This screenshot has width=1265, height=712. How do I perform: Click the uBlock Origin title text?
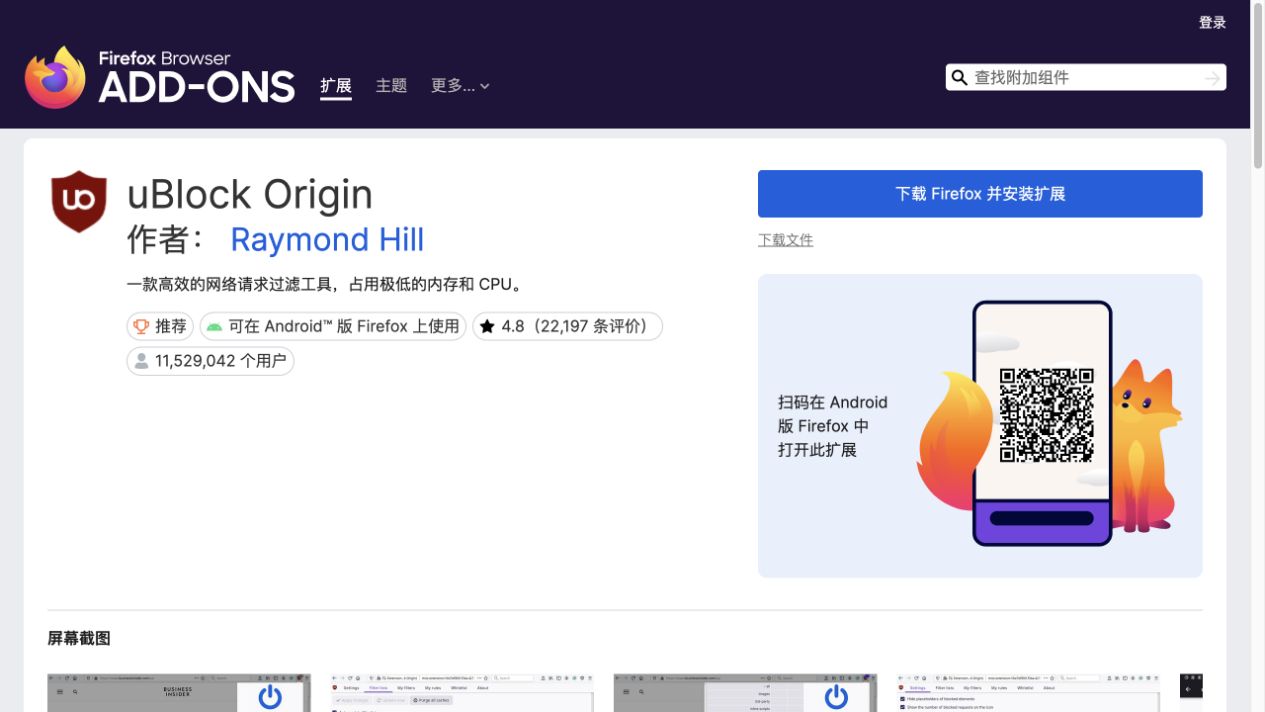tap(250, 194)
